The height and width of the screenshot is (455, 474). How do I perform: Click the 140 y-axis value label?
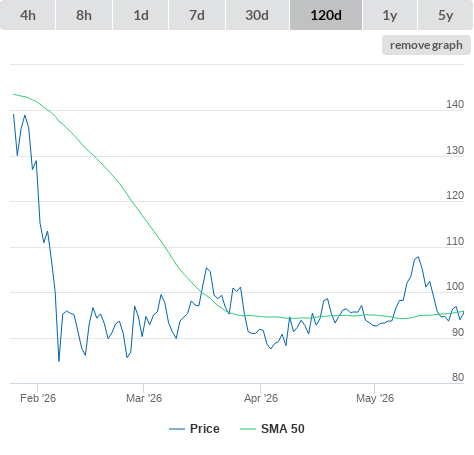[x=455, y=104]
